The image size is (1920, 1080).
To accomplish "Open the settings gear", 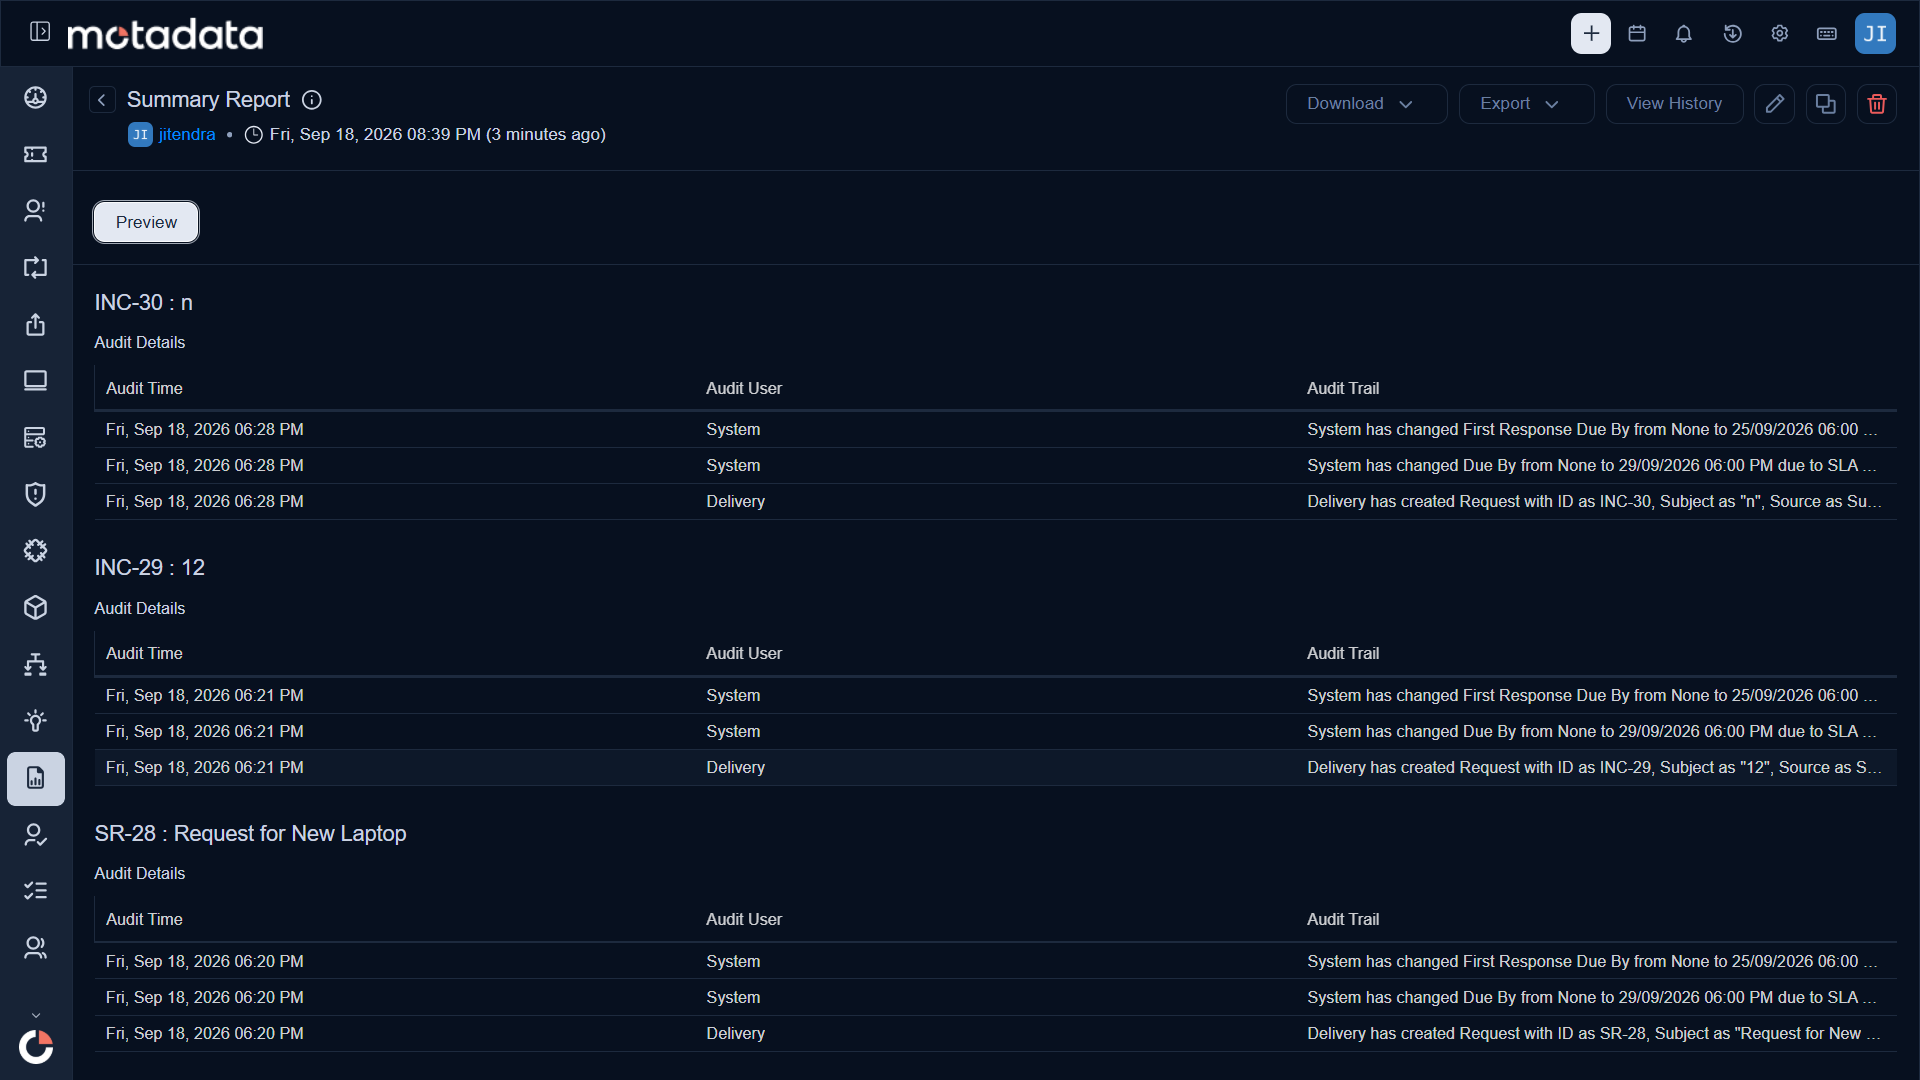I will point(1780,34).
